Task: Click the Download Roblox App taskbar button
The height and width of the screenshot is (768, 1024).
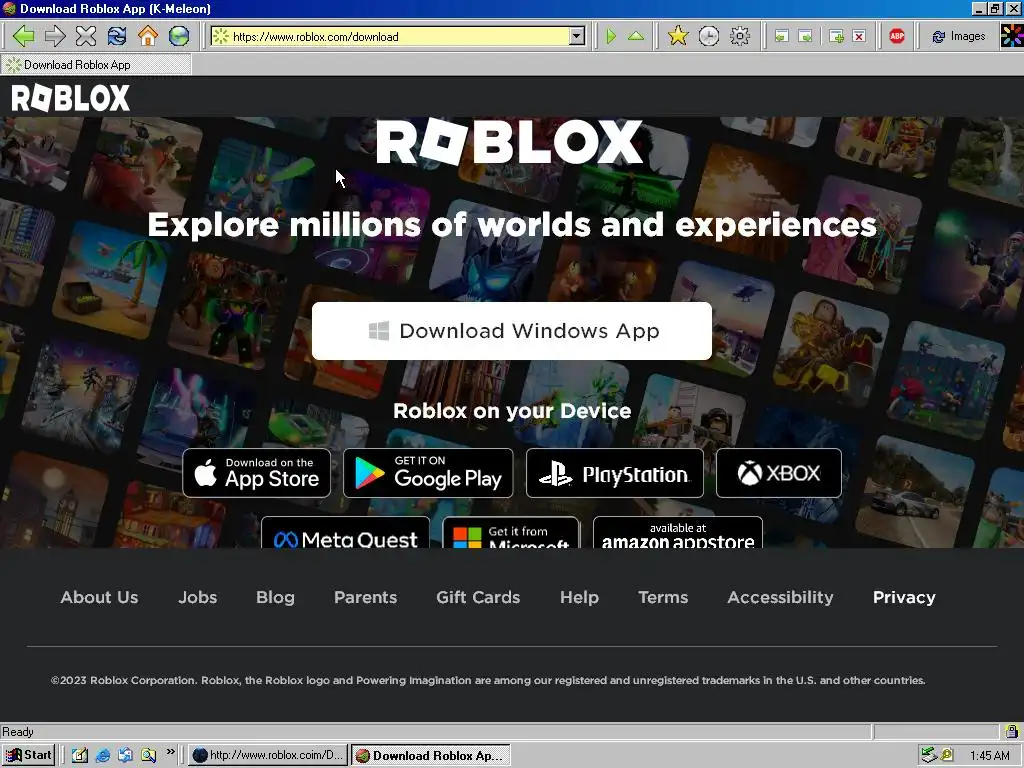Action: coord(431,755)
